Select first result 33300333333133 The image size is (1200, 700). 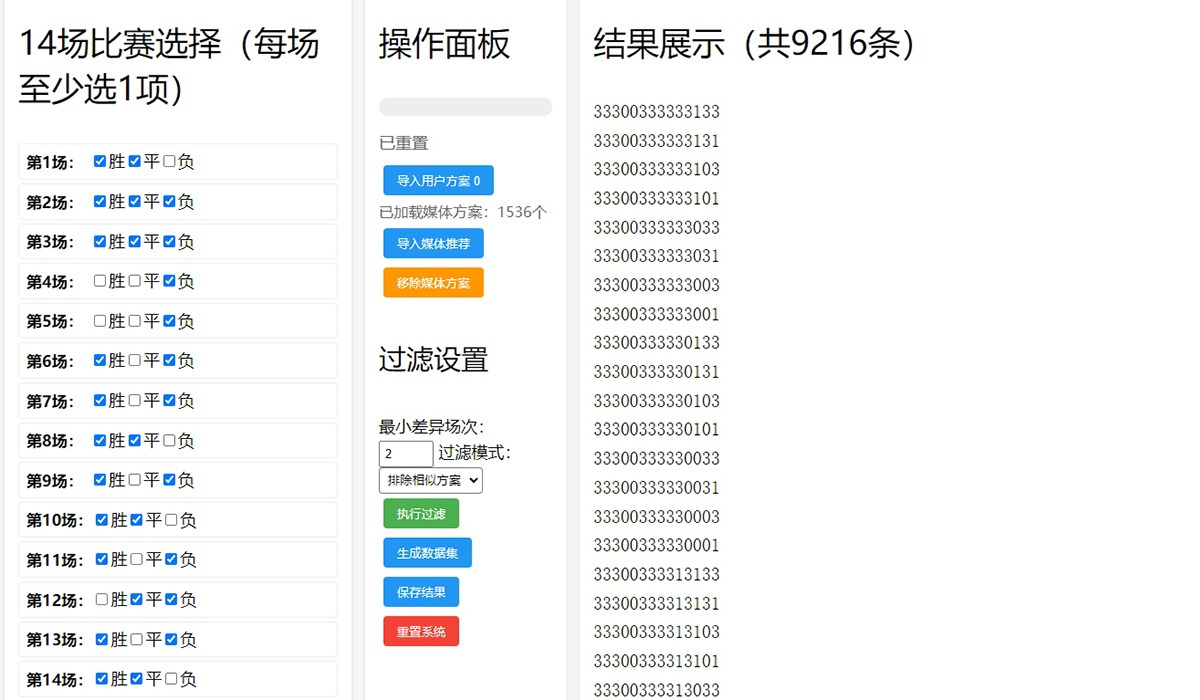click(x=656, y=112)
